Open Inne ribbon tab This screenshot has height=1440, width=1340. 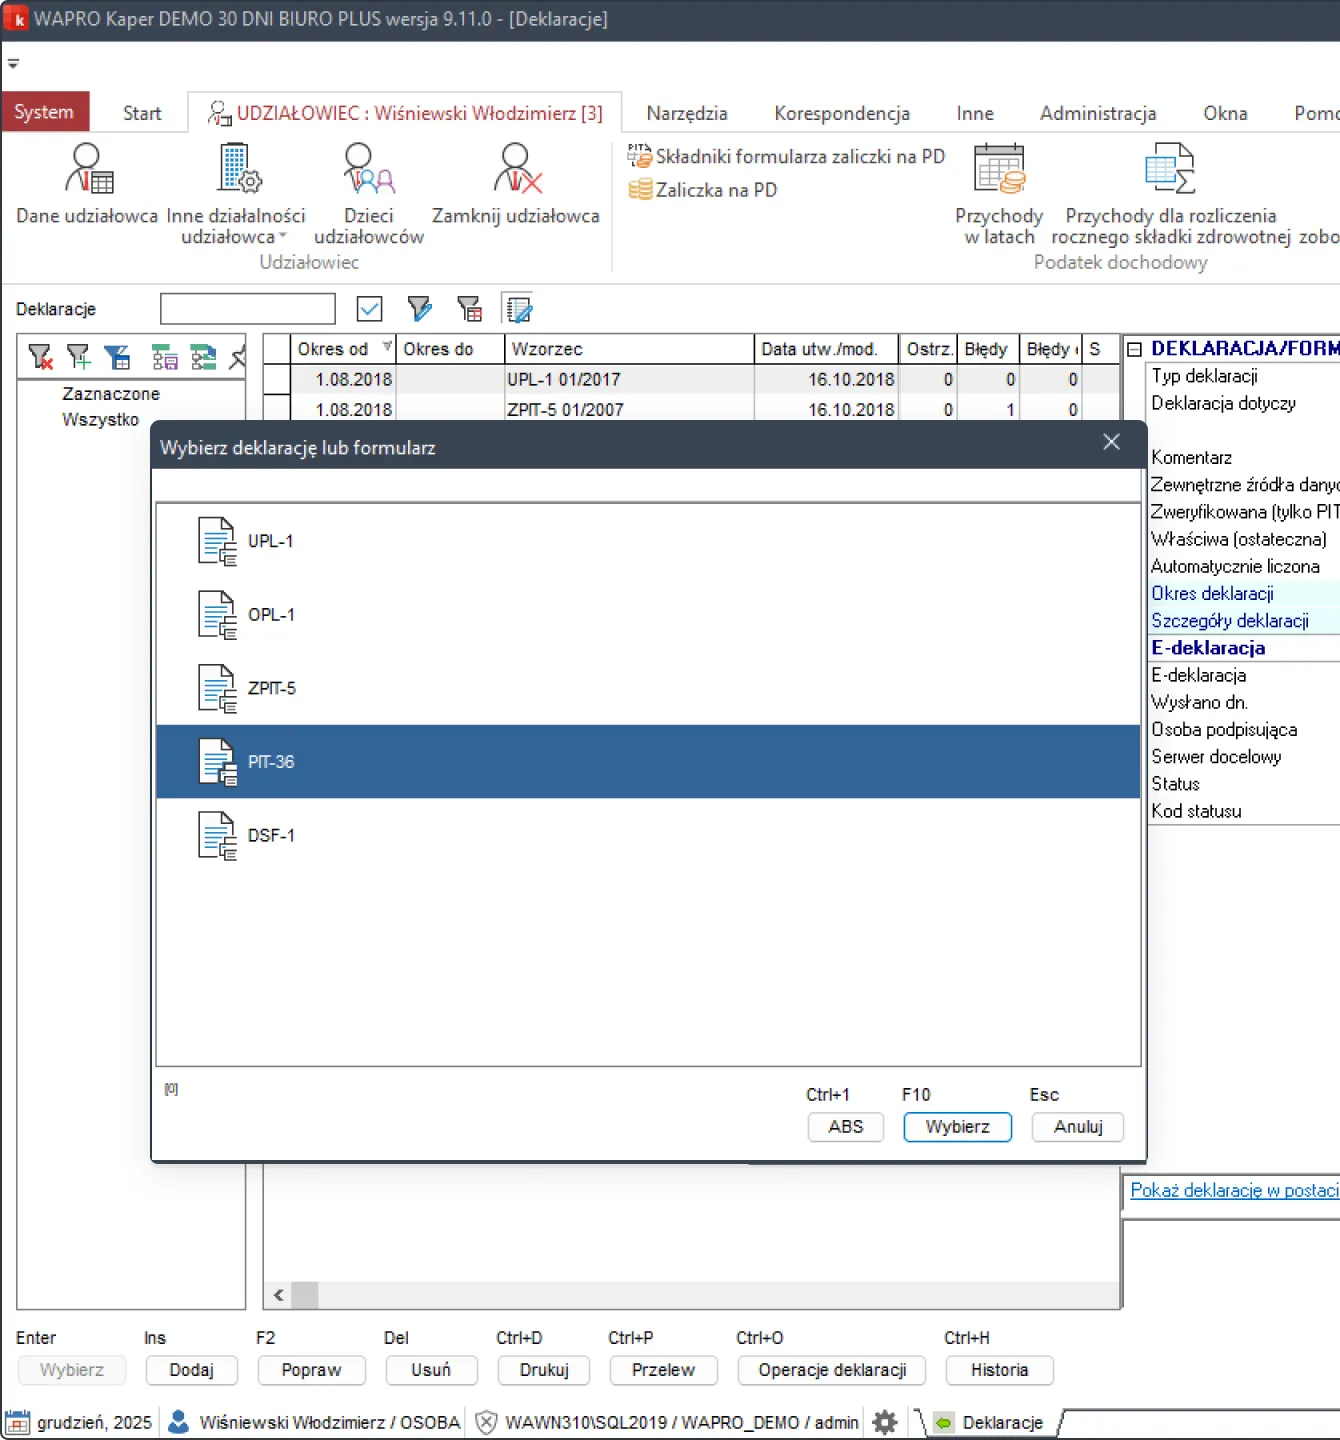(x=975, y=113)
